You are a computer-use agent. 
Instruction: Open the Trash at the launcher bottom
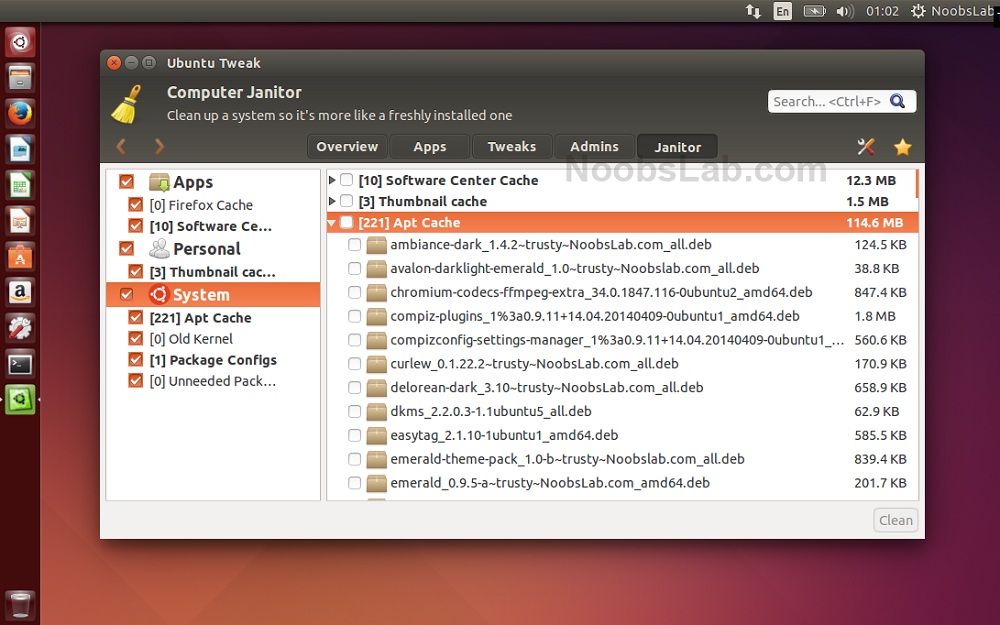point(20,605)
